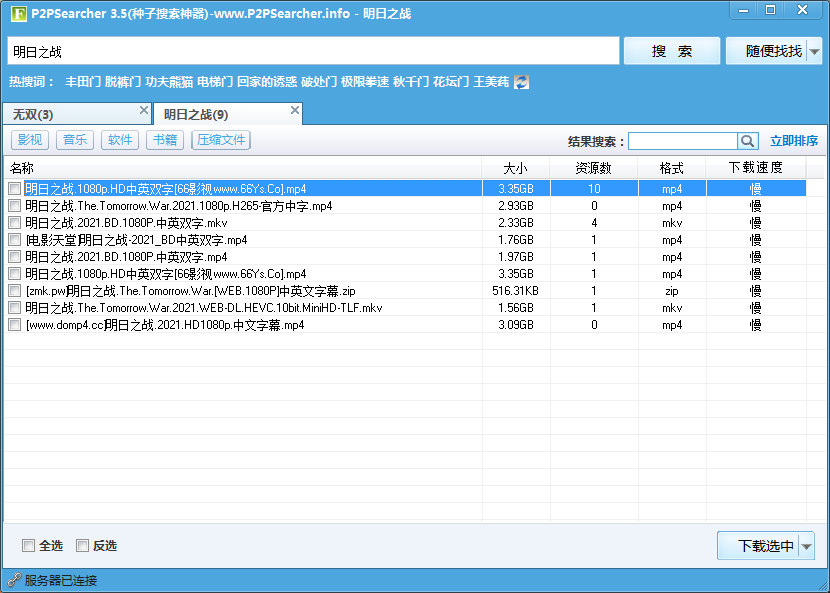Click hot word 回家的诱惑

coord(267,82)
